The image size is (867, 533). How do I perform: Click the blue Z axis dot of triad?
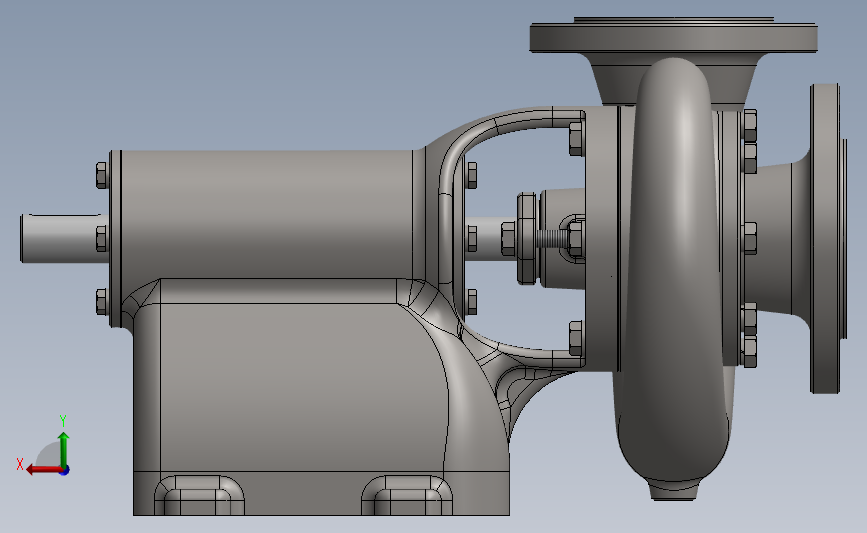(65, 471)
